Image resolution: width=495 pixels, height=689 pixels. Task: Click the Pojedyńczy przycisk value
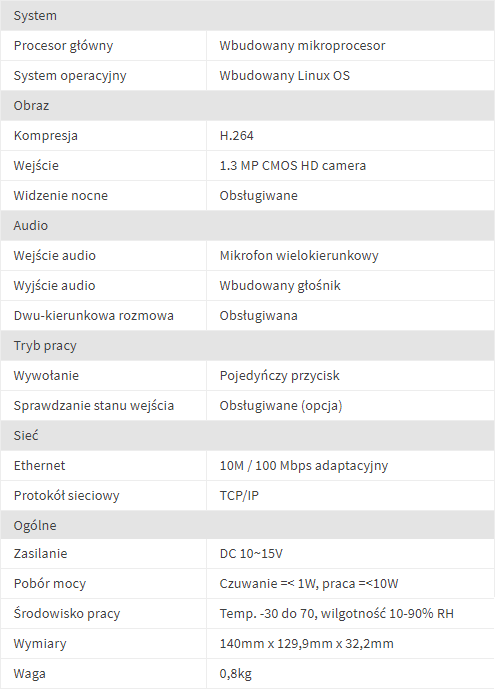pyautogui.click(x=279, y=376)
